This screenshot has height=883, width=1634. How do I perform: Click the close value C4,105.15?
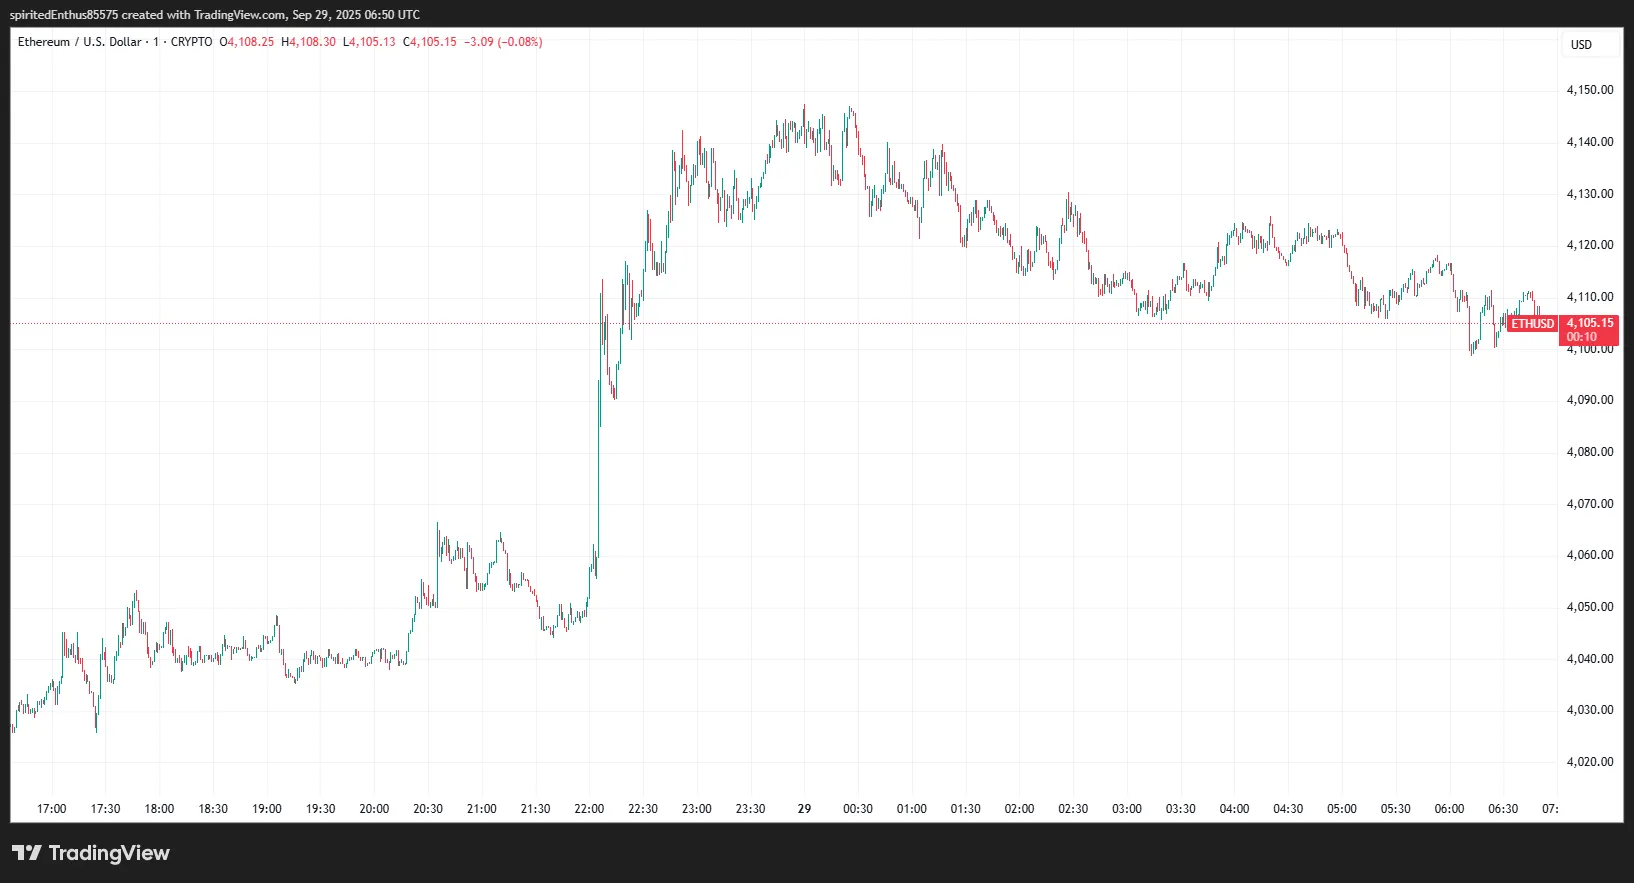coord(430,42)
